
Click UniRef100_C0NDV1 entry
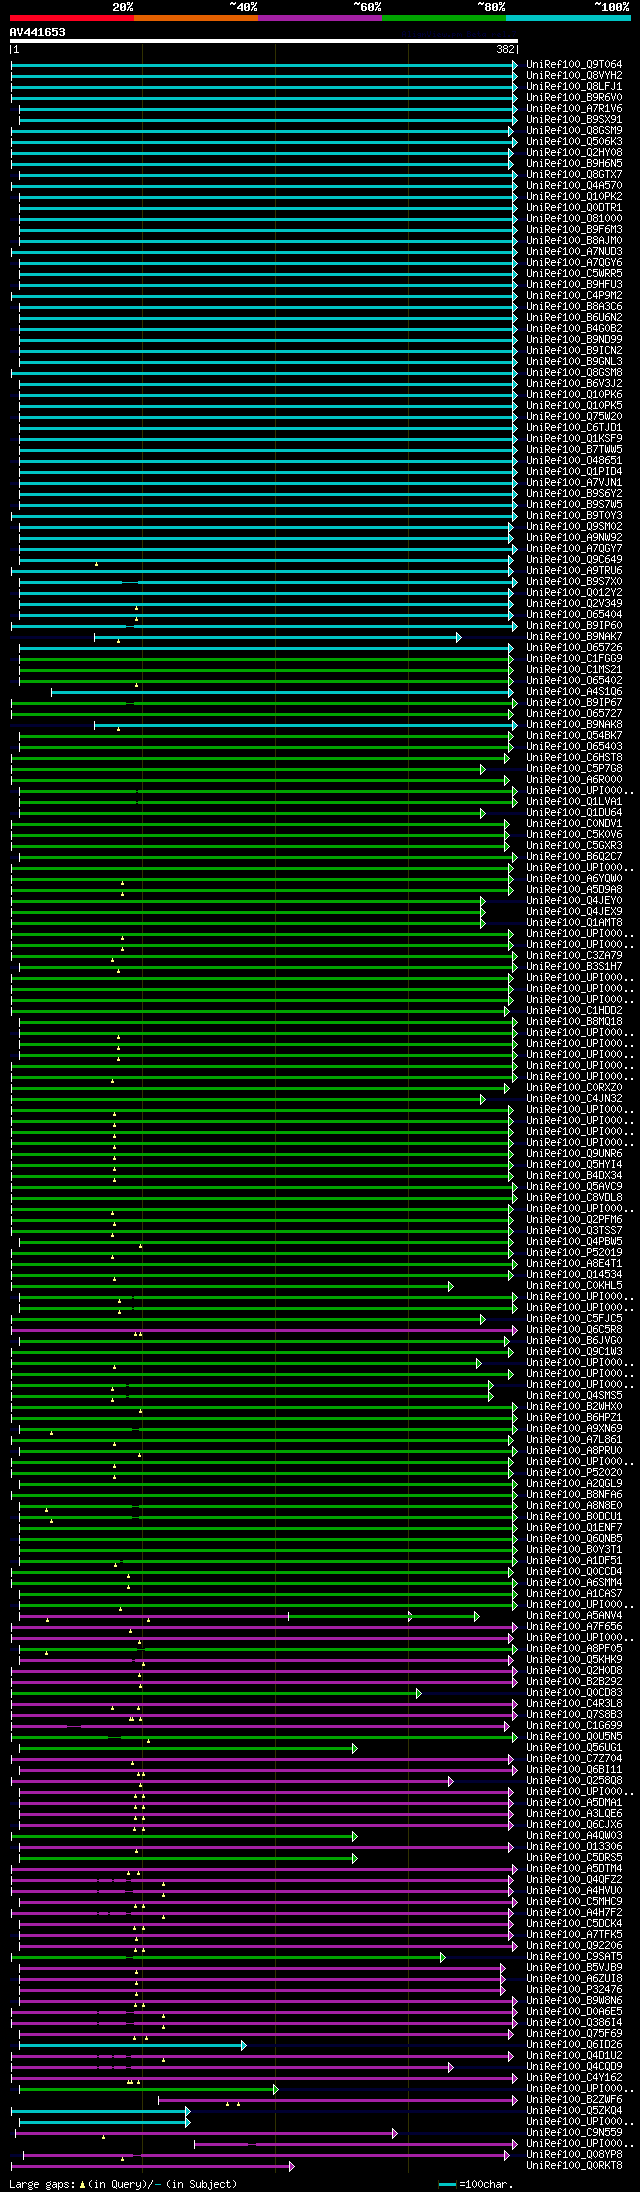pos(574,824)
